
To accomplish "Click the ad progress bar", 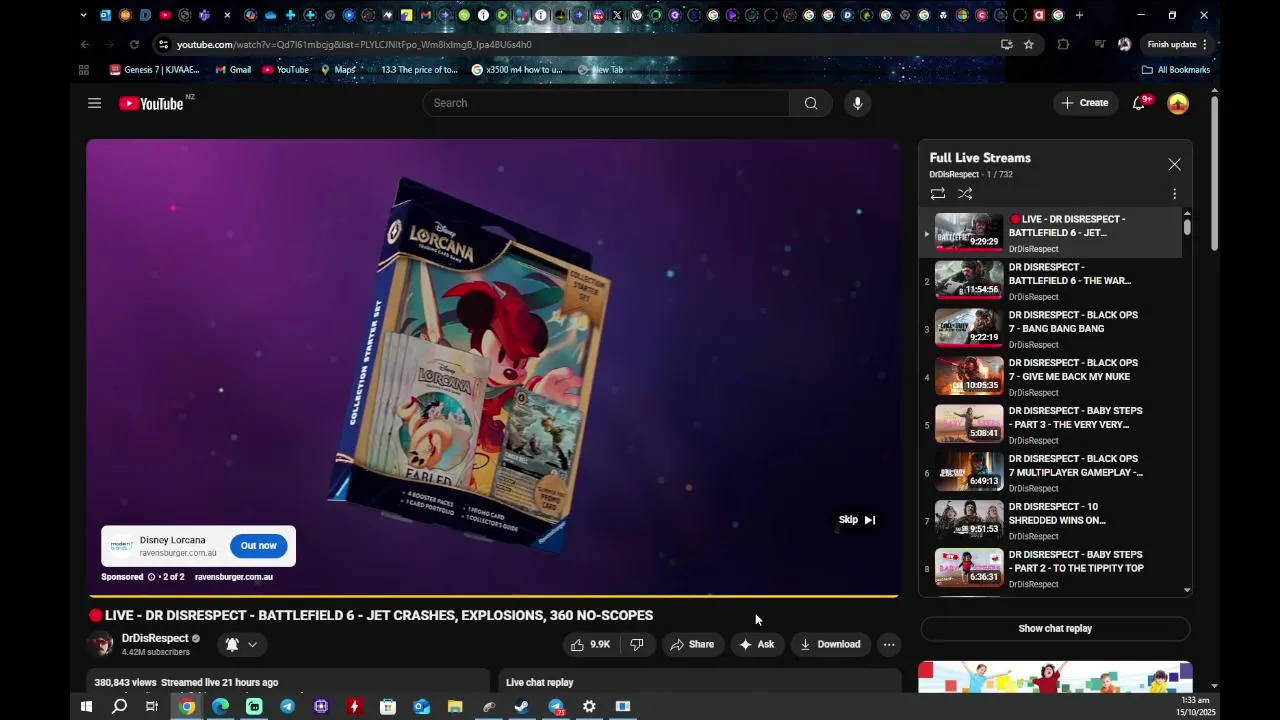I will pos(492,596).
